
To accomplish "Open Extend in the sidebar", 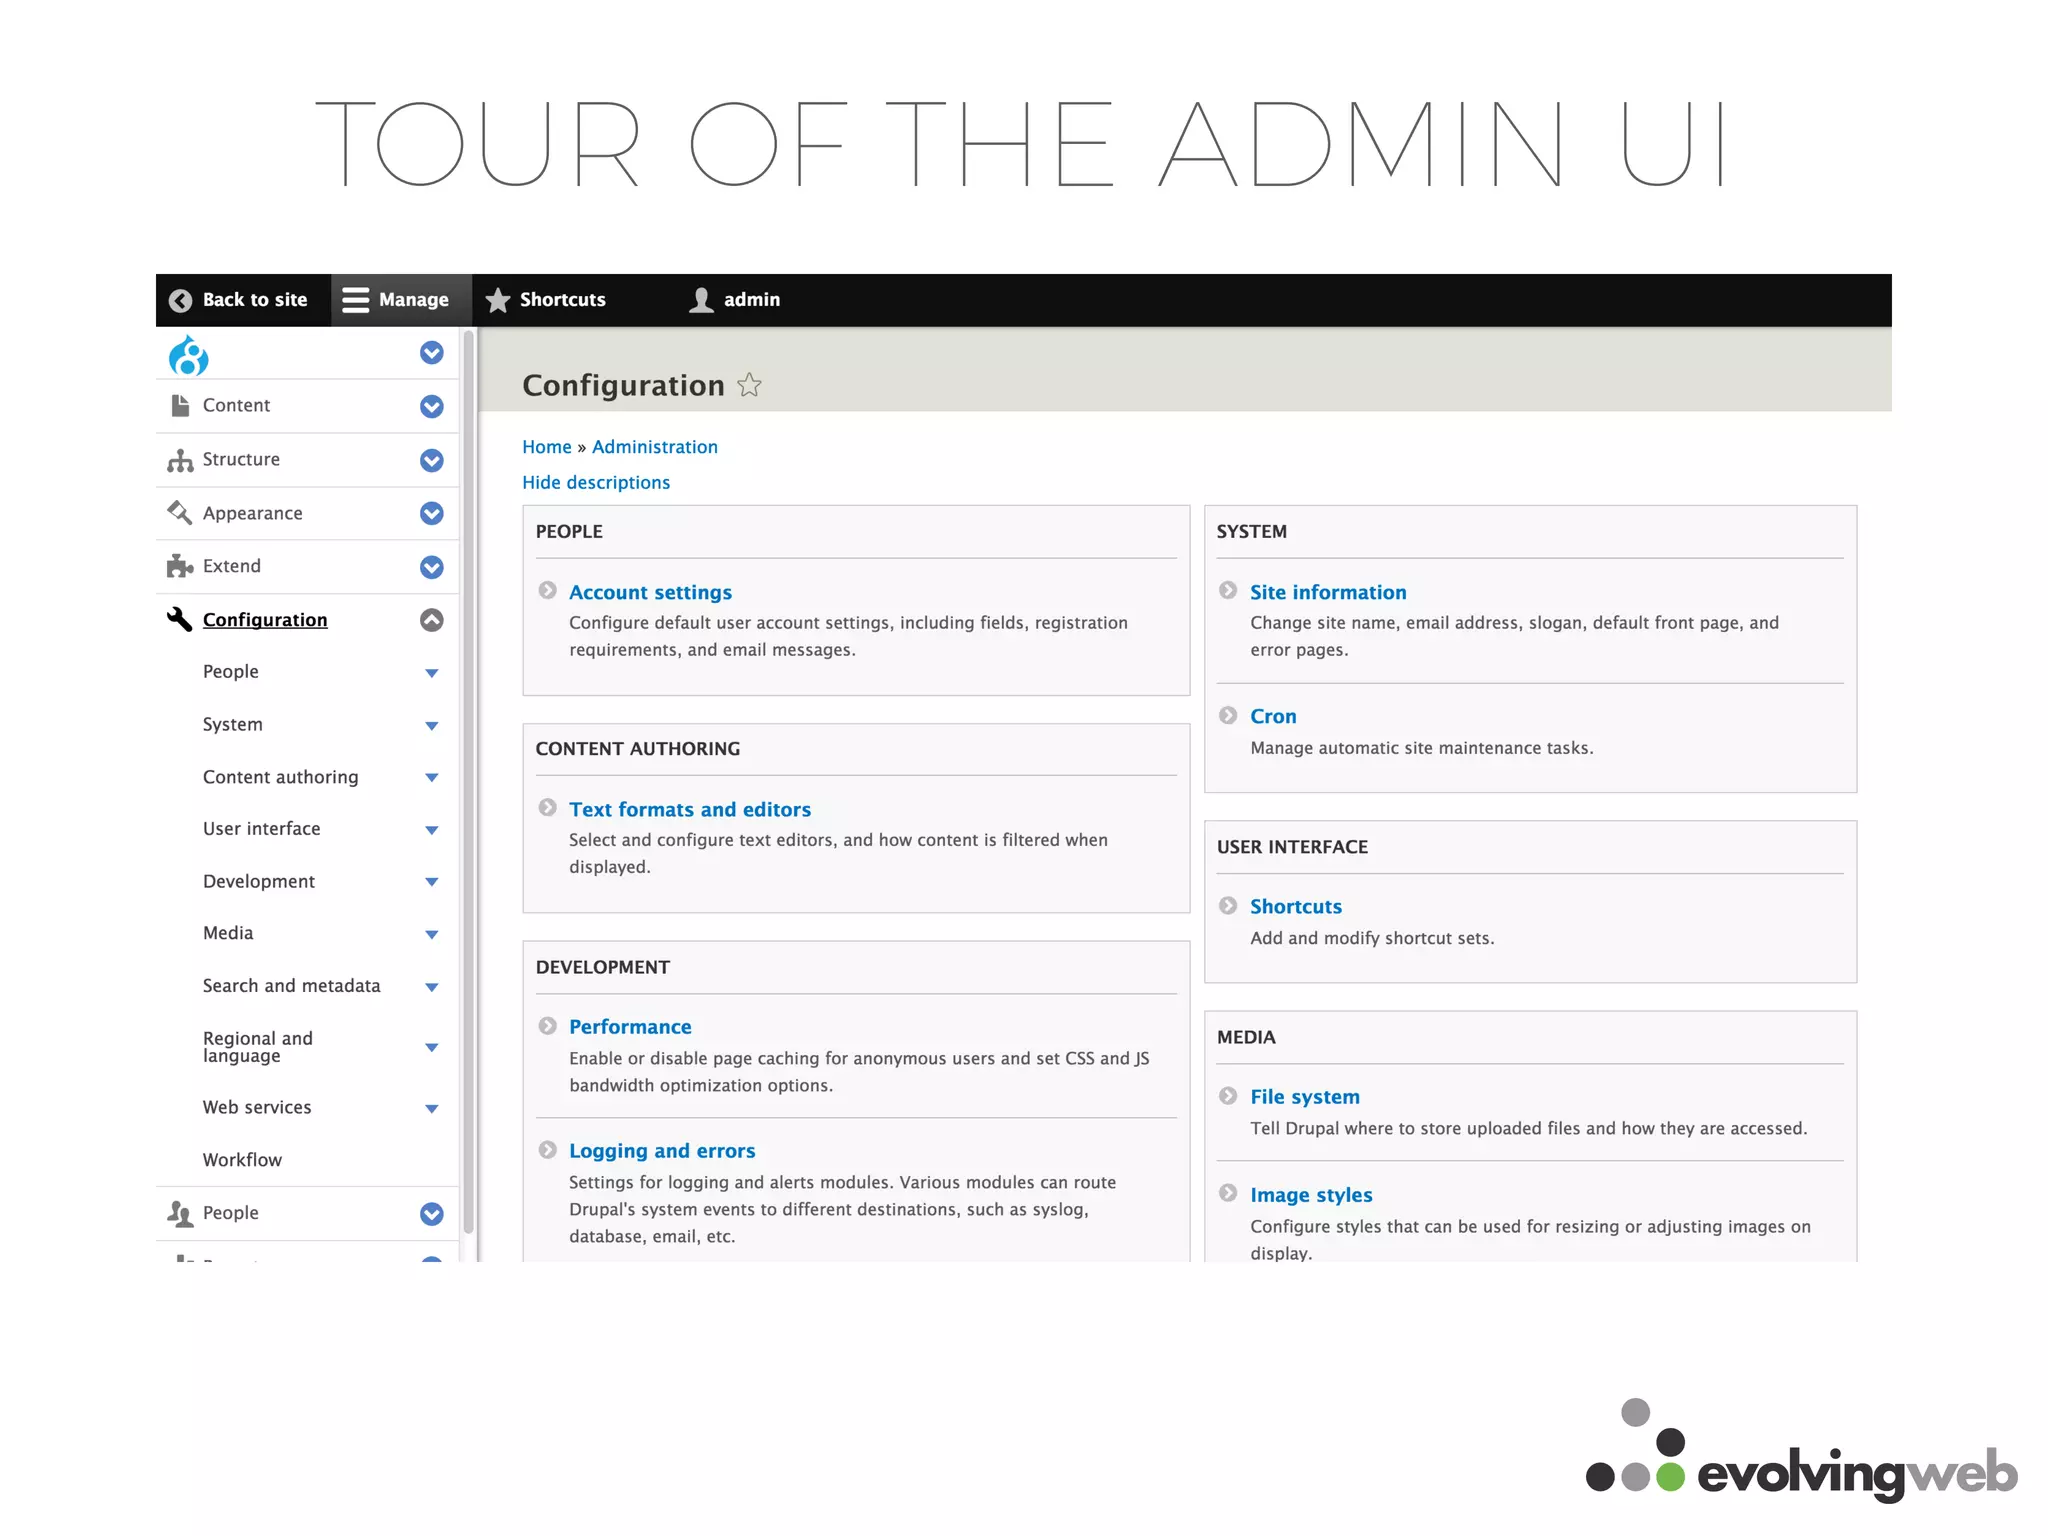I will pyautogui.click(x=231, y=566).
